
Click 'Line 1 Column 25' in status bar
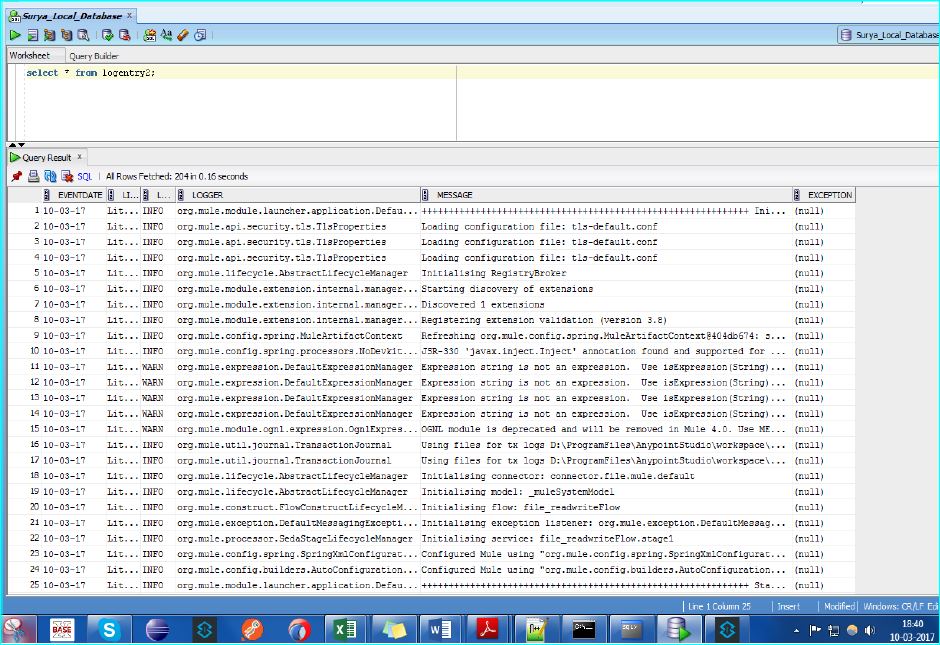(x=719, y=606)
